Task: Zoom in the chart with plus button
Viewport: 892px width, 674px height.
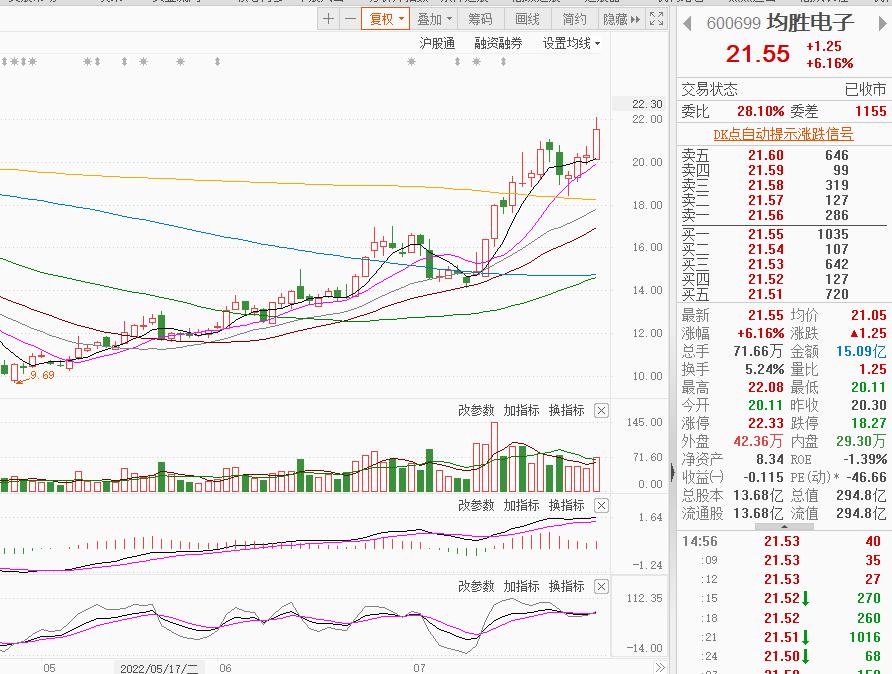Action: click(x=329, y=19)
